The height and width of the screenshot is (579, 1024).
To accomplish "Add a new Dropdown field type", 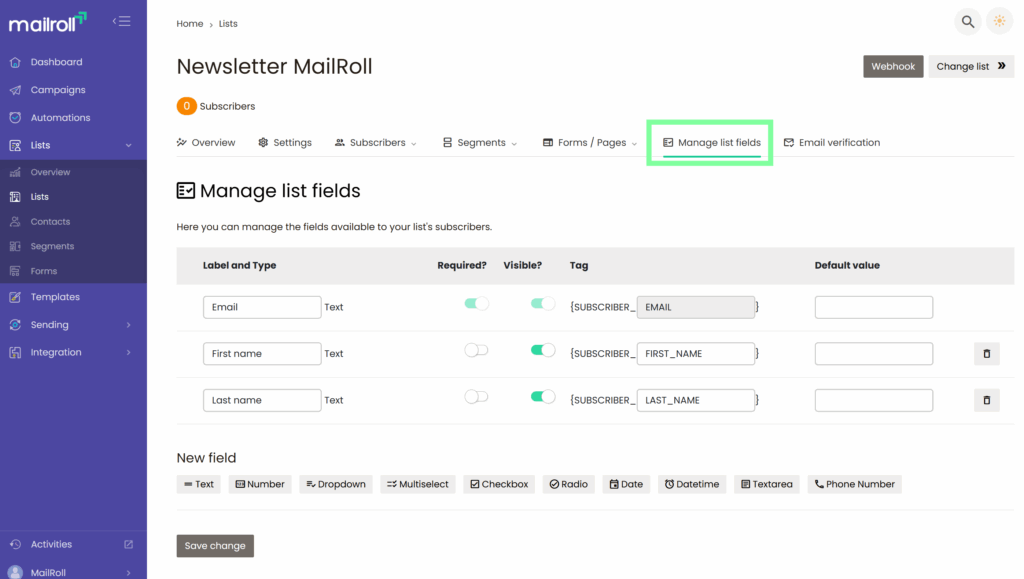I will [334, 484].
